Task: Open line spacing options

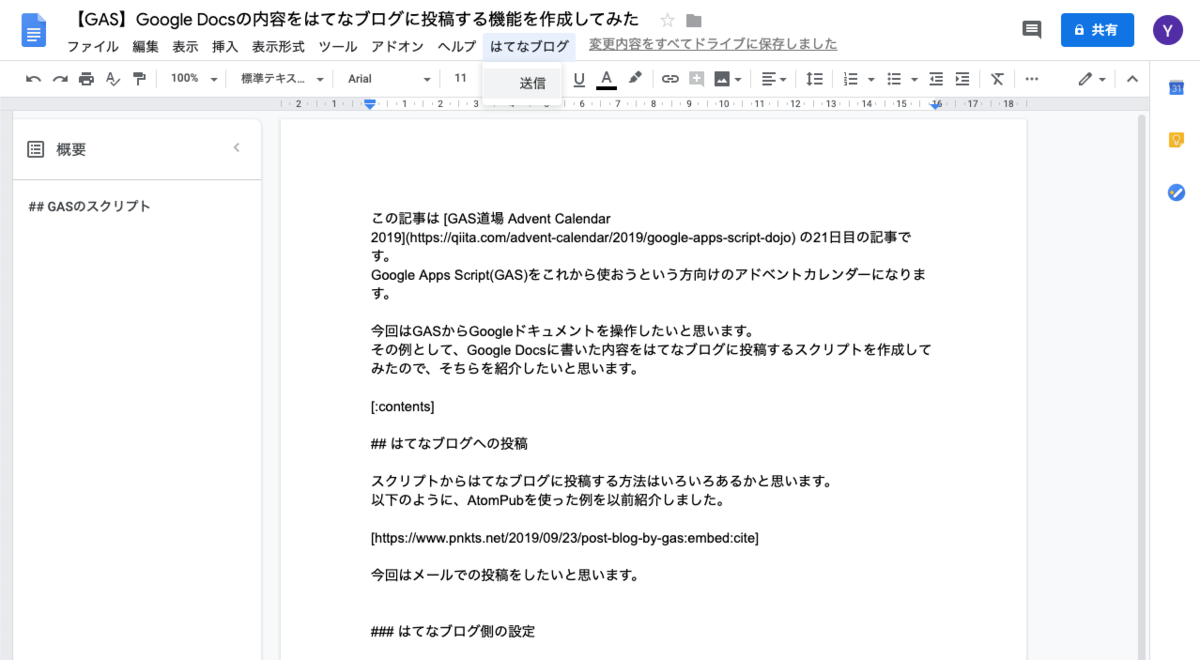Action: tap(814, 79)
